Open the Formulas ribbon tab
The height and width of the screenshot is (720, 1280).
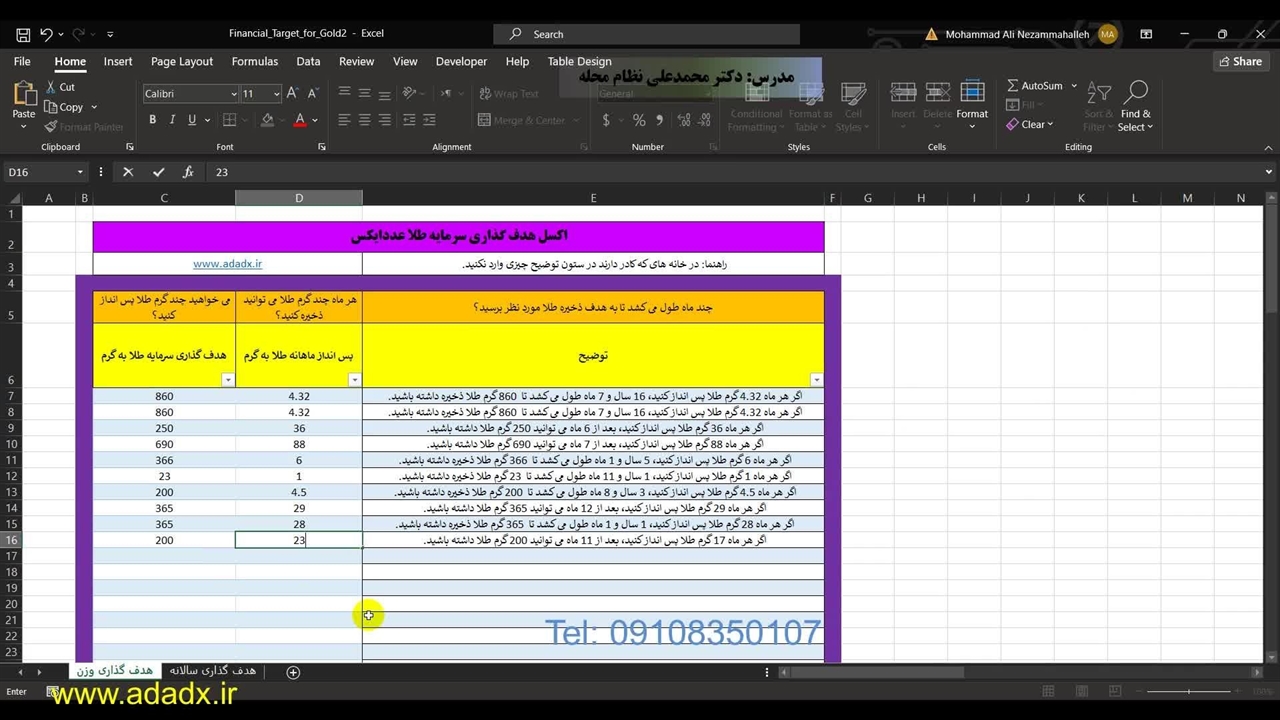(255, 62)
